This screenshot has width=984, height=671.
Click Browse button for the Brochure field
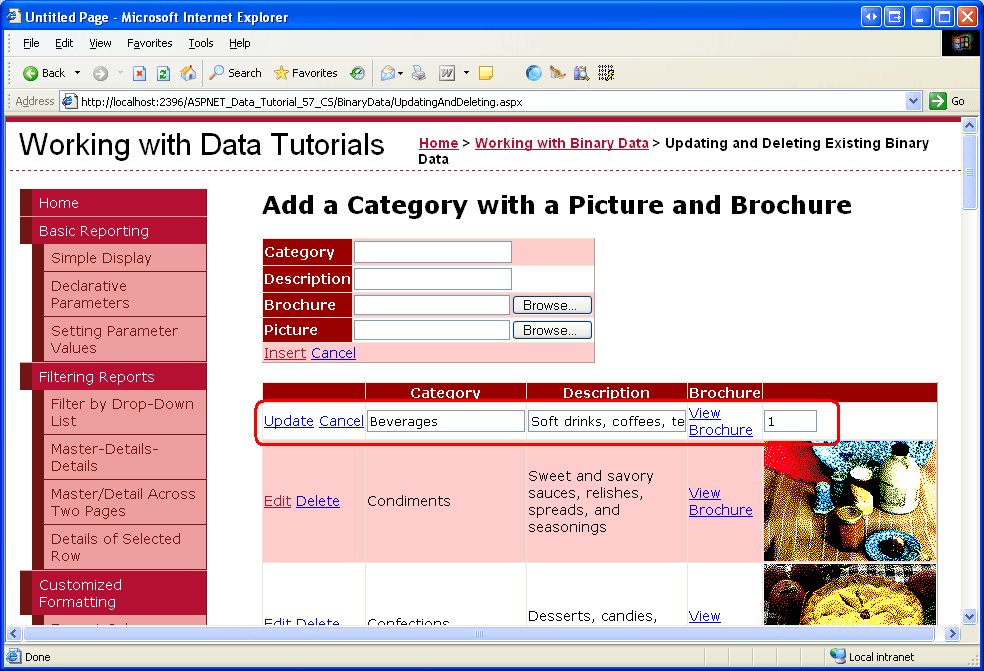pyautogui.click(x=552, y=305)
